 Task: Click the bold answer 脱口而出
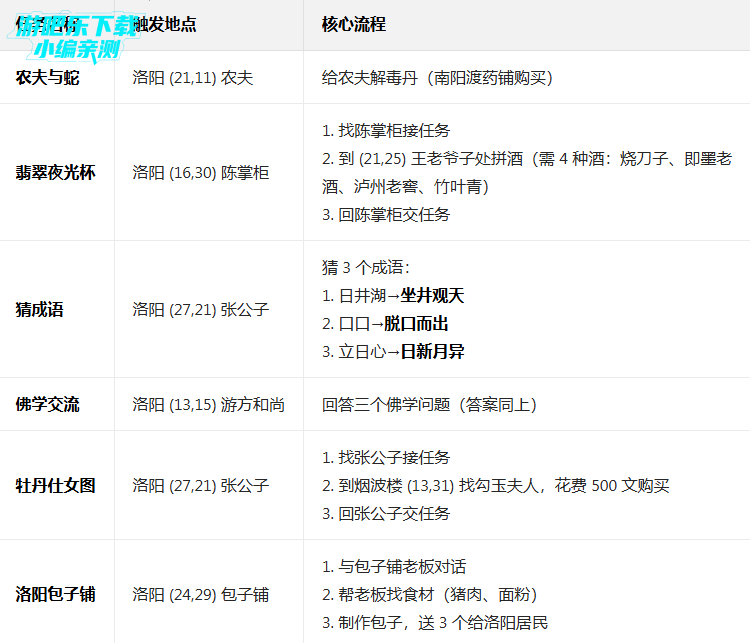click(x=416, y=324)
